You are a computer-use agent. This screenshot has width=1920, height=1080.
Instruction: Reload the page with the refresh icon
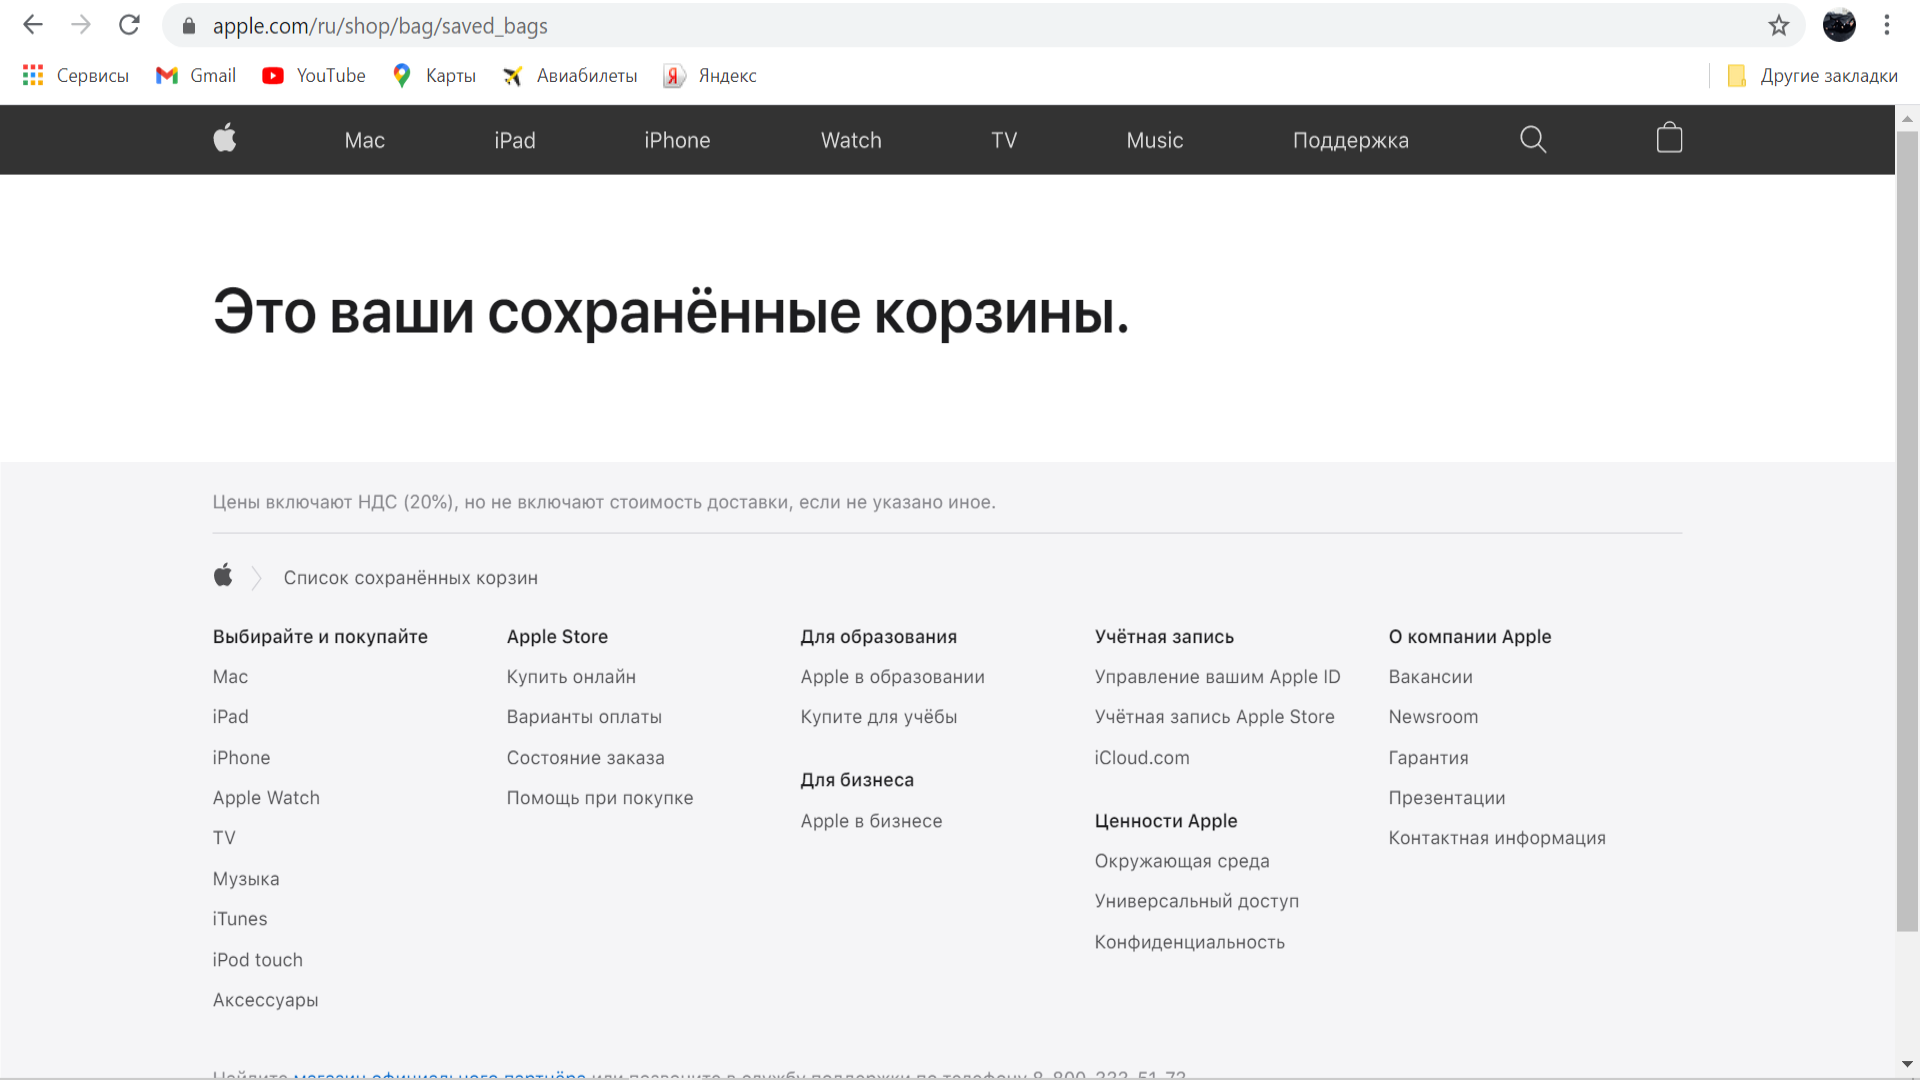(129, 25)
